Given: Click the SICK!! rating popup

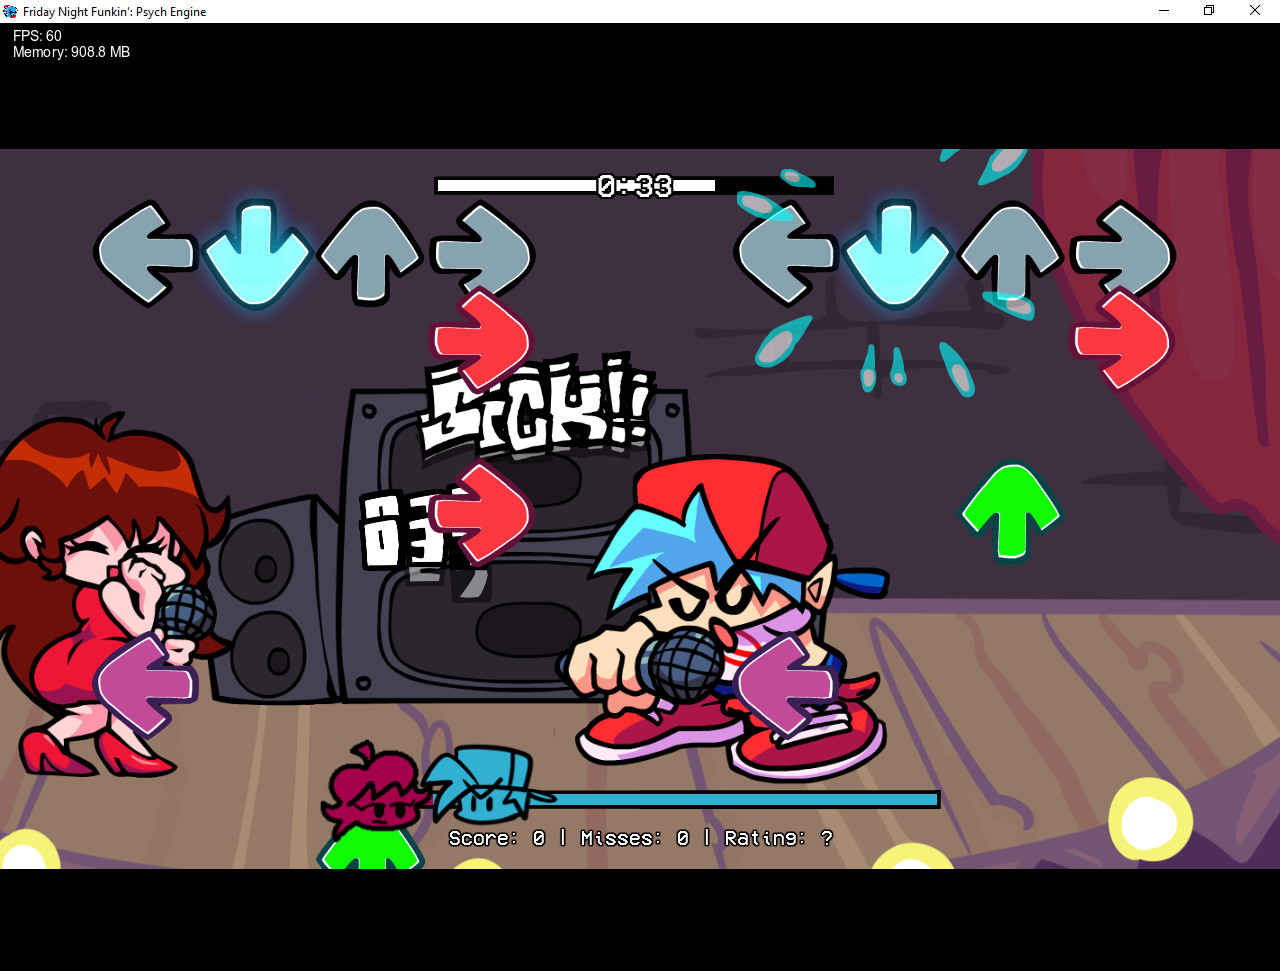Looking at the screenshot, I should point(537,406).
